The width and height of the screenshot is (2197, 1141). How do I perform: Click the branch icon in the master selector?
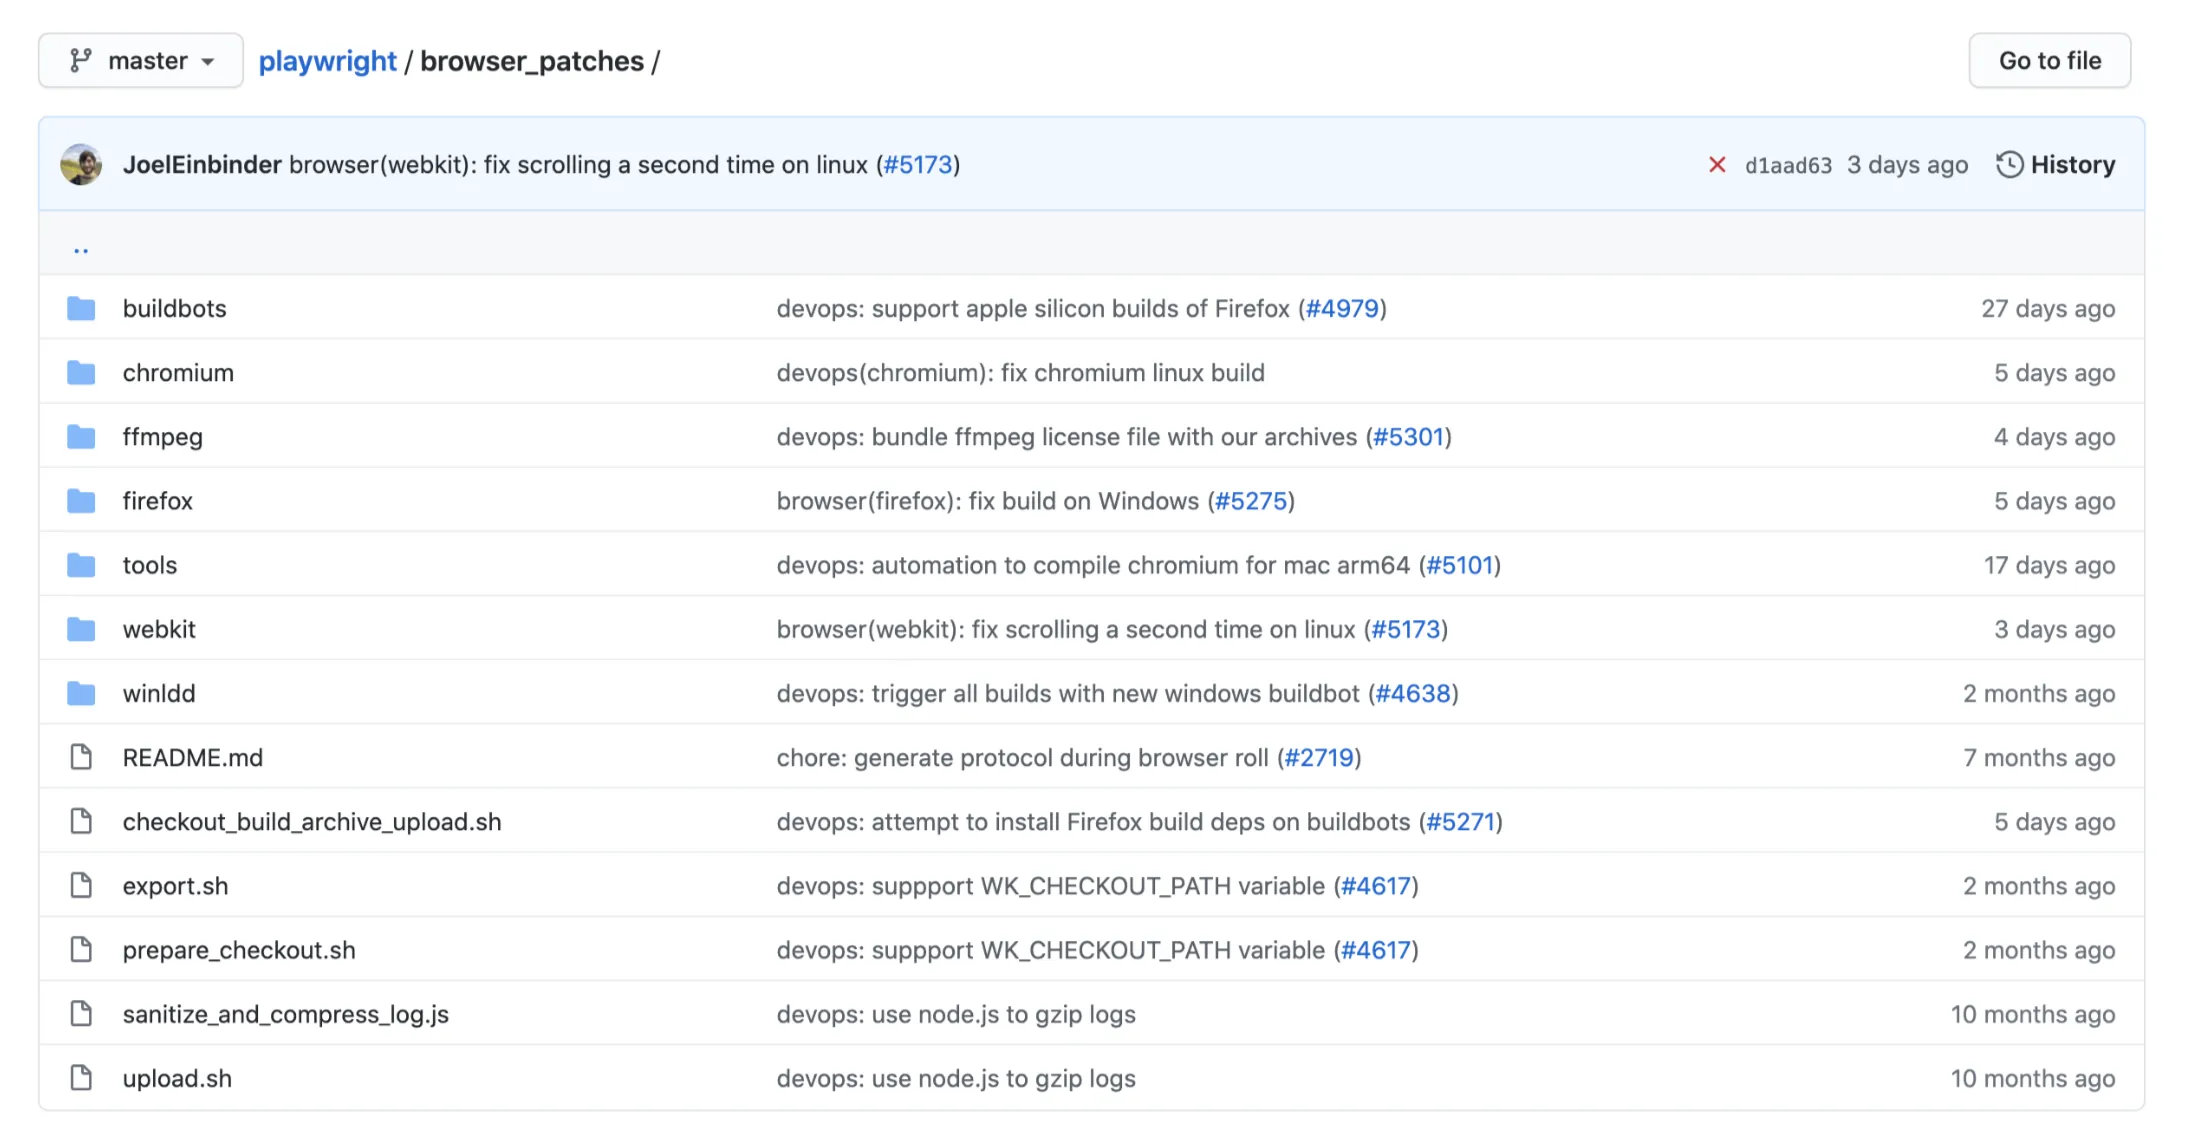(x=83, y=60)
